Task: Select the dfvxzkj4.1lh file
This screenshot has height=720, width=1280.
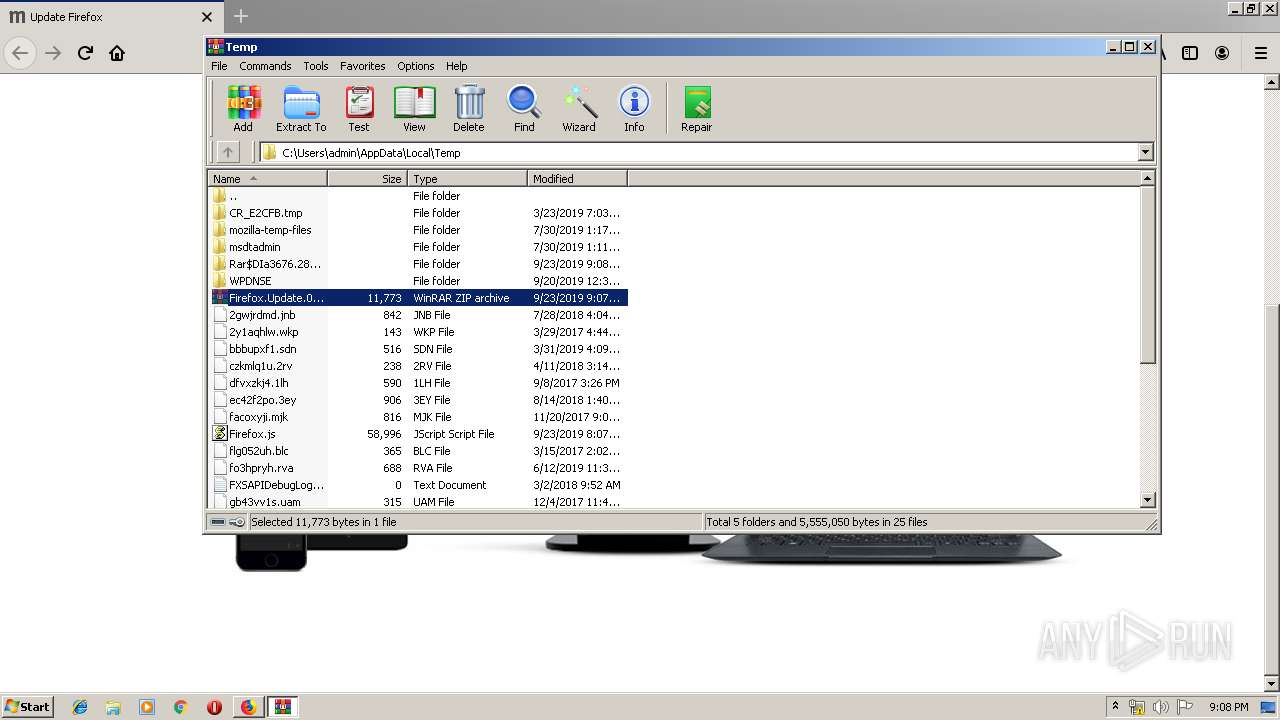Action: 419,383
